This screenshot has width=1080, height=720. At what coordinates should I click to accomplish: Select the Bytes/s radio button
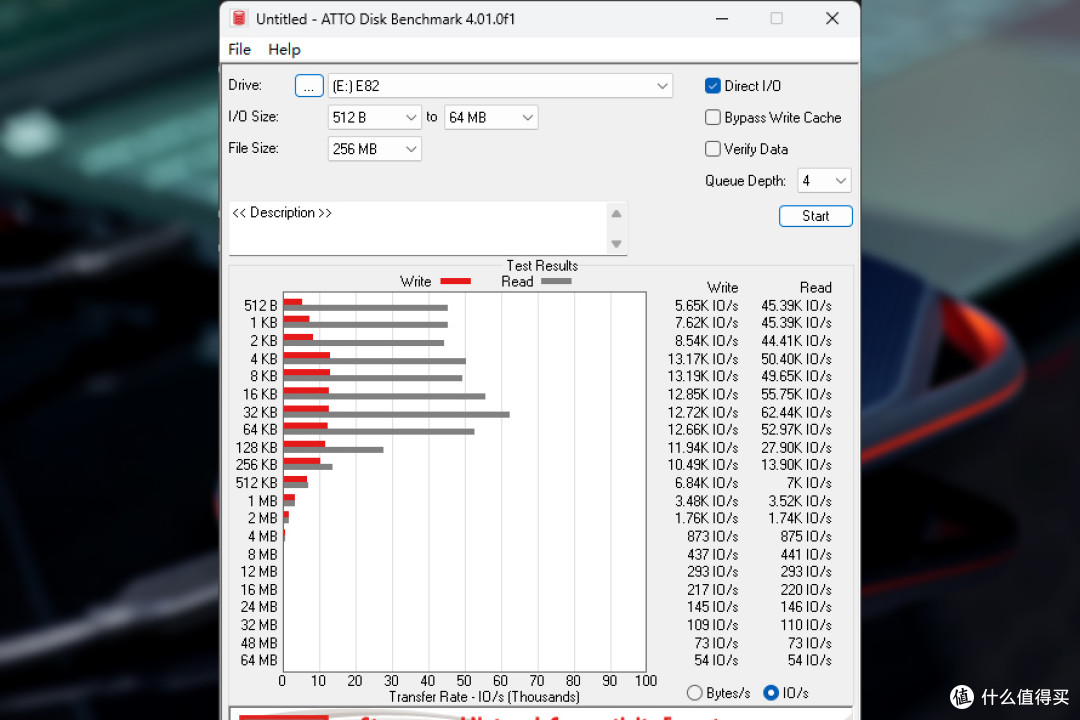(695, 693)
